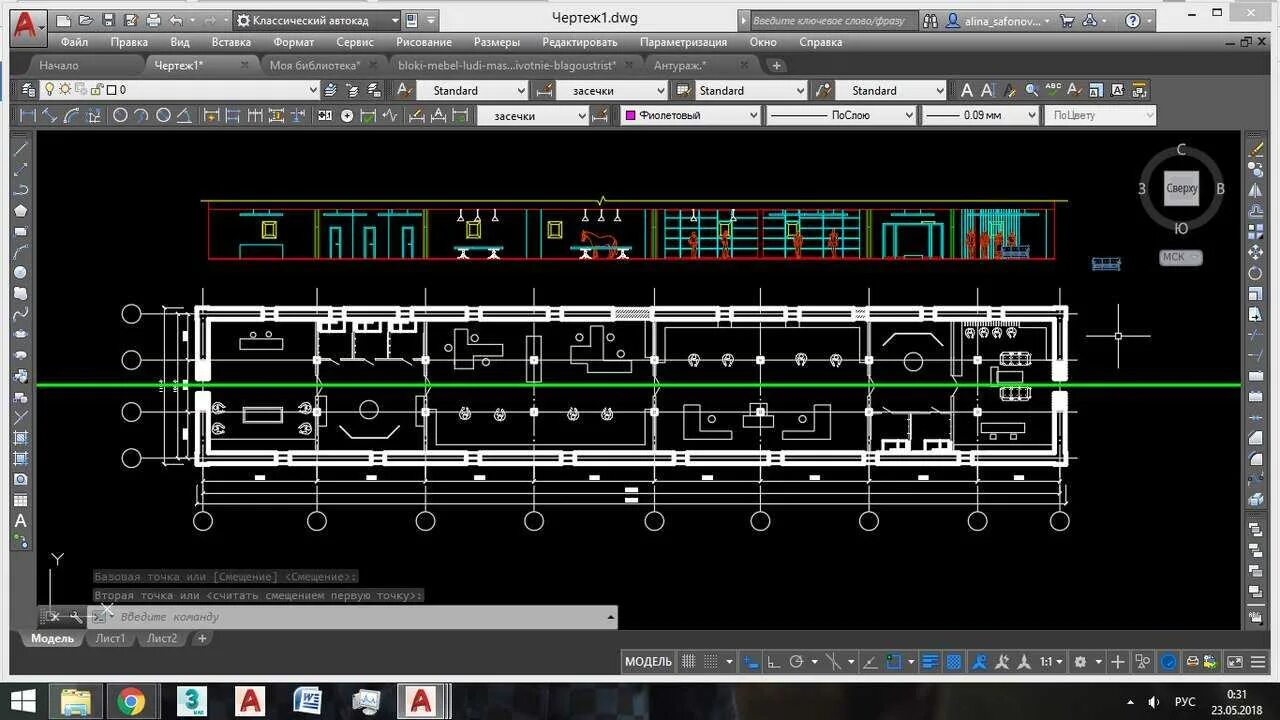Screen dimensions: 1280x720
Task: Toggle snap mode in status bar
Action: [710, 662]
